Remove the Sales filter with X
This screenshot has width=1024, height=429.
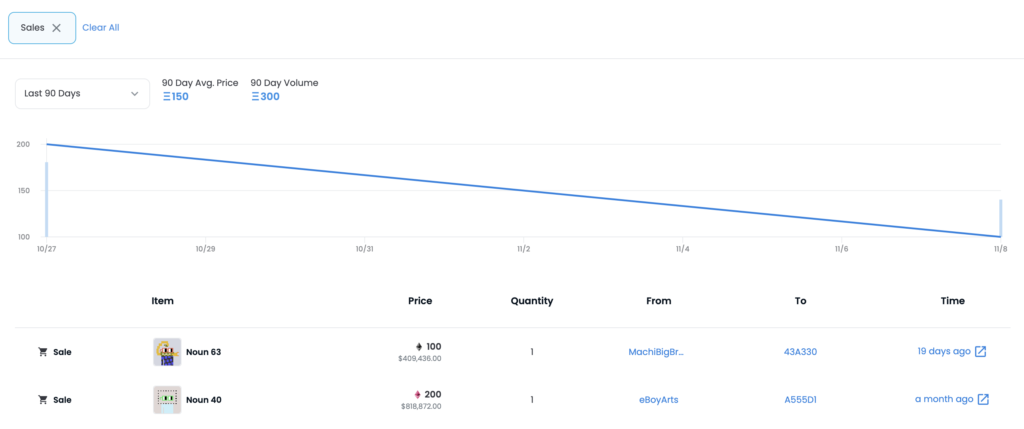coord(57,28)
